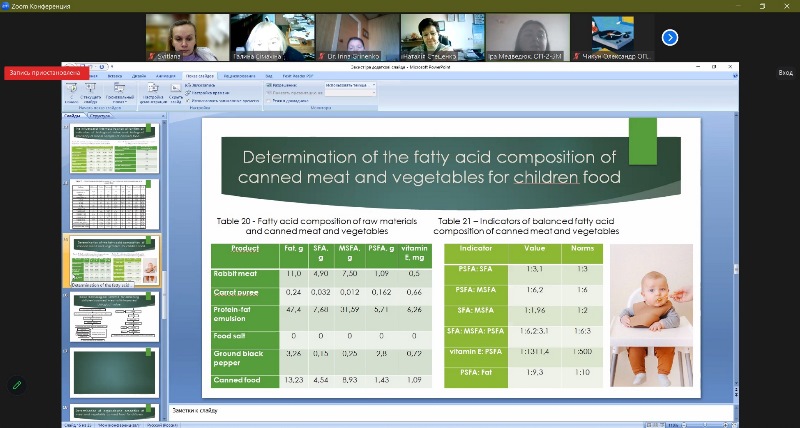Select the Медведюк participant video

click(x=528, y=37)
